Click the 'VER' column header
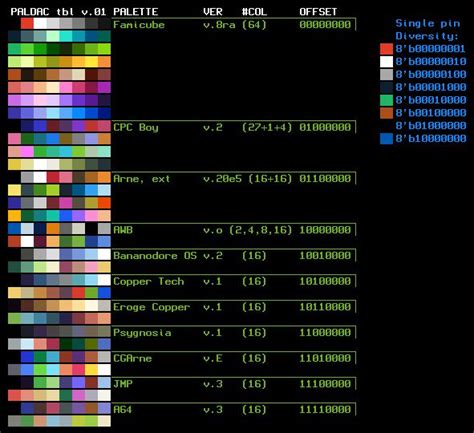This screenshot has height=433, width=474. tap(213, 12)
